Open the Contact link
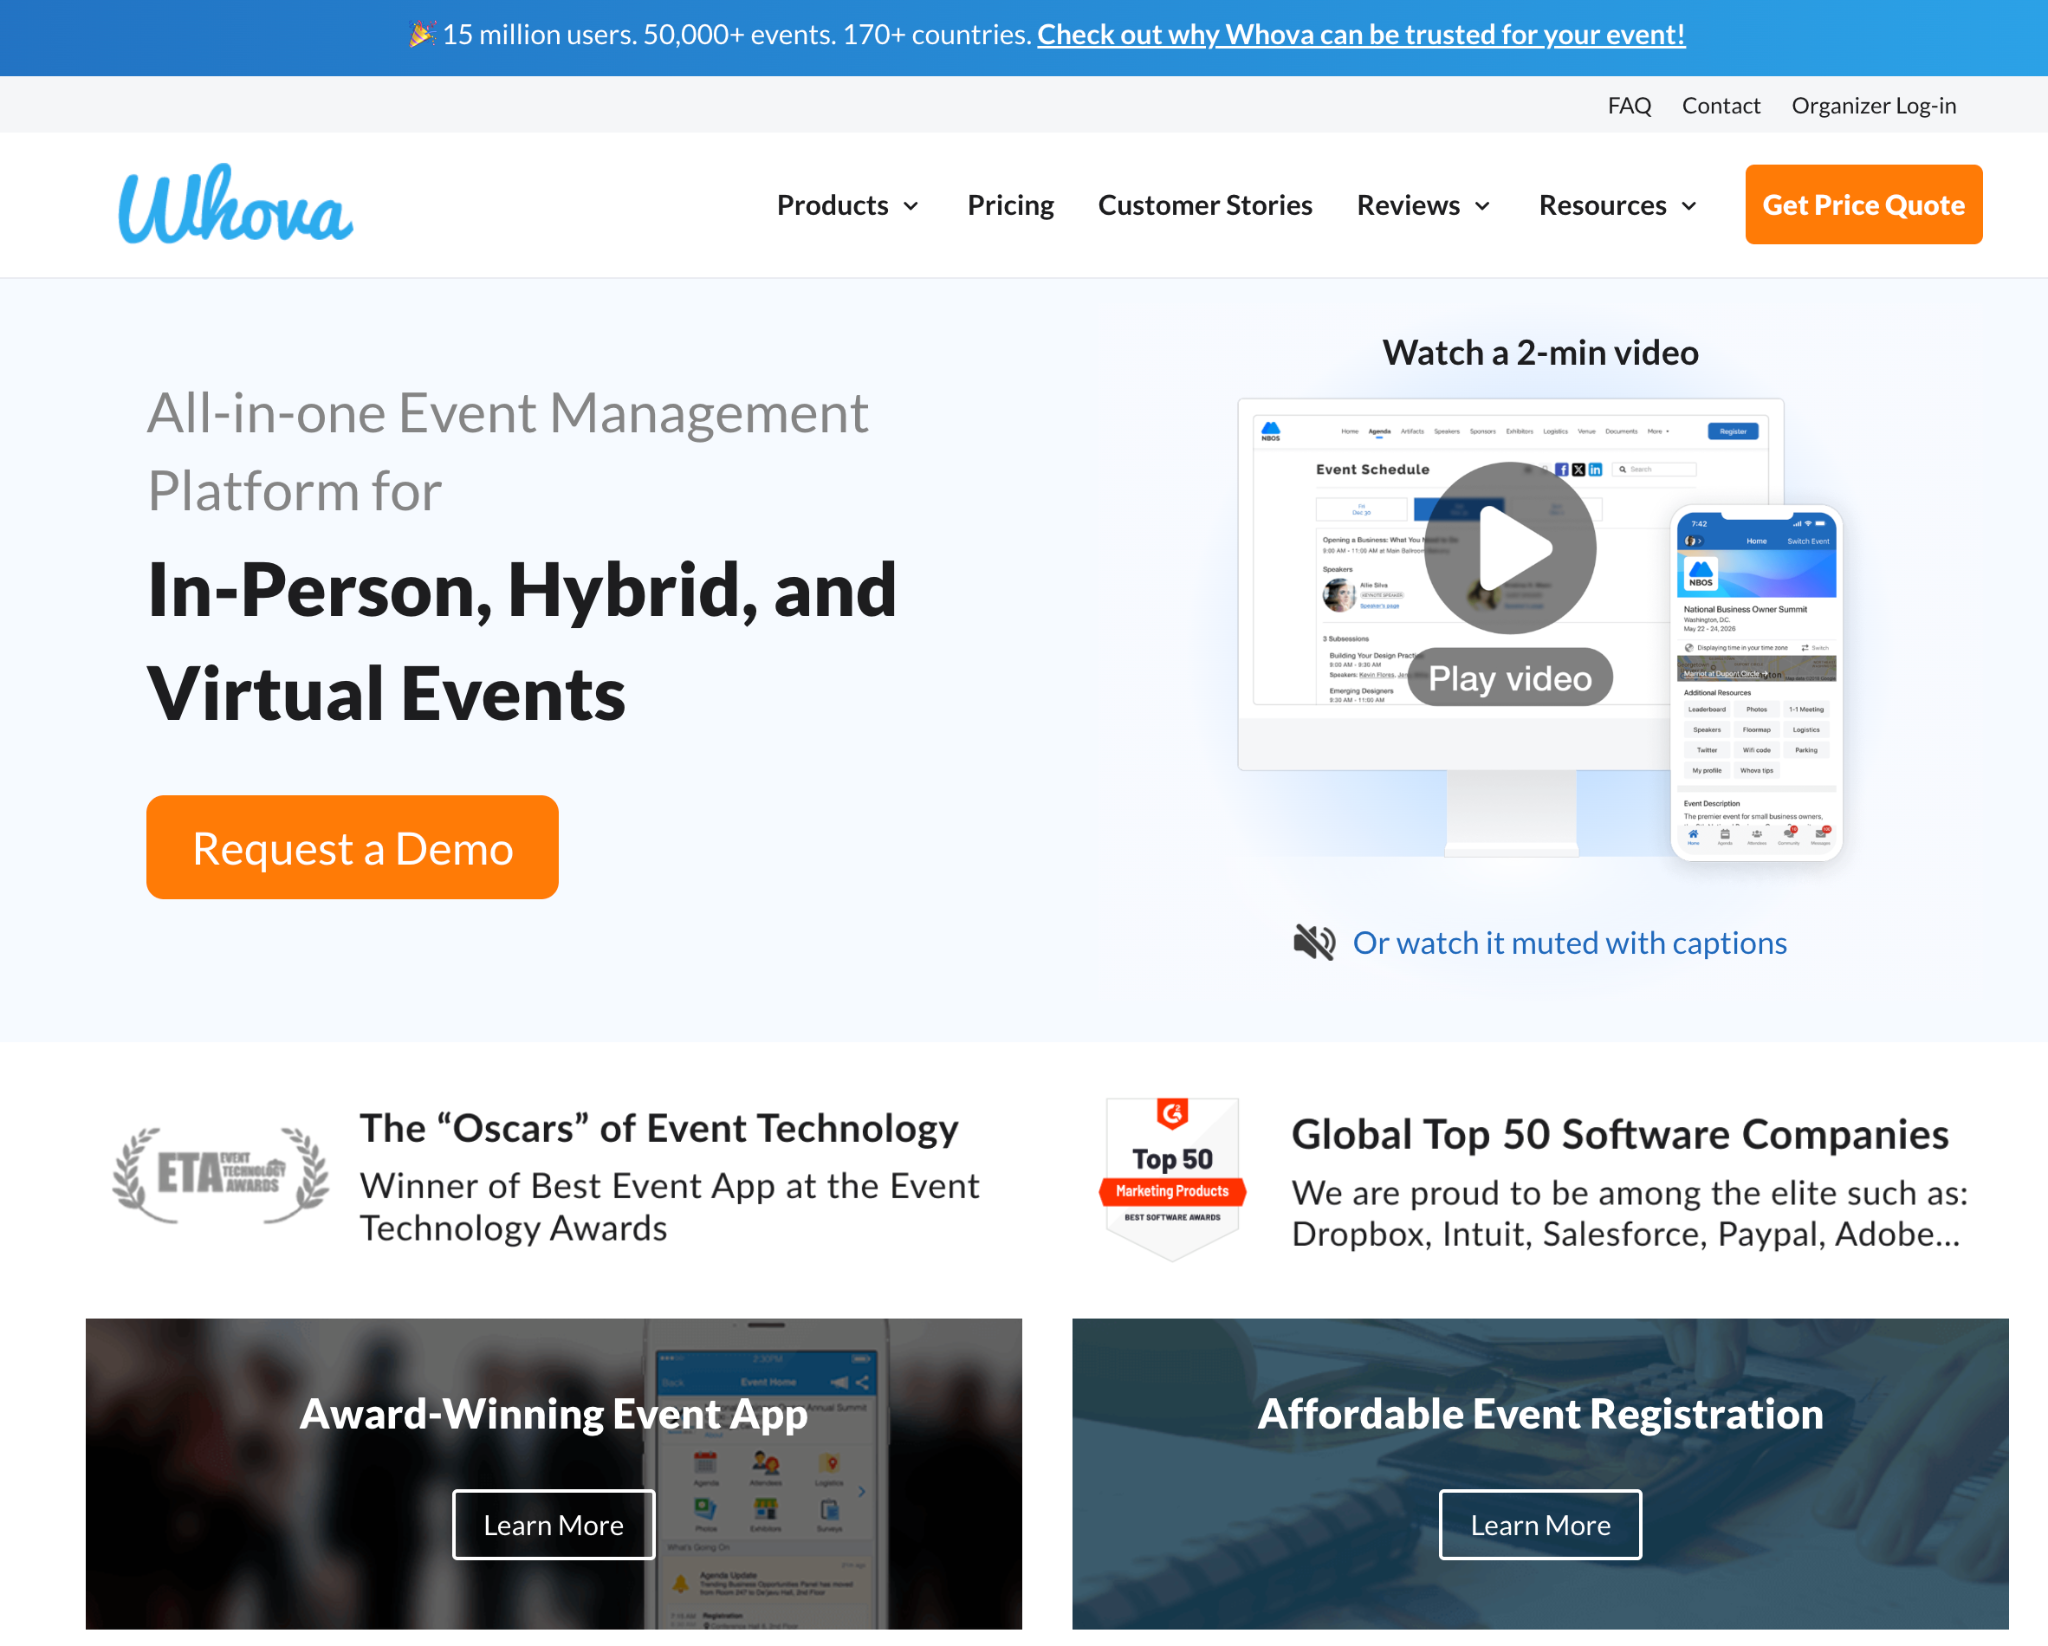2048x1646 pixels. coord(1721,106)
